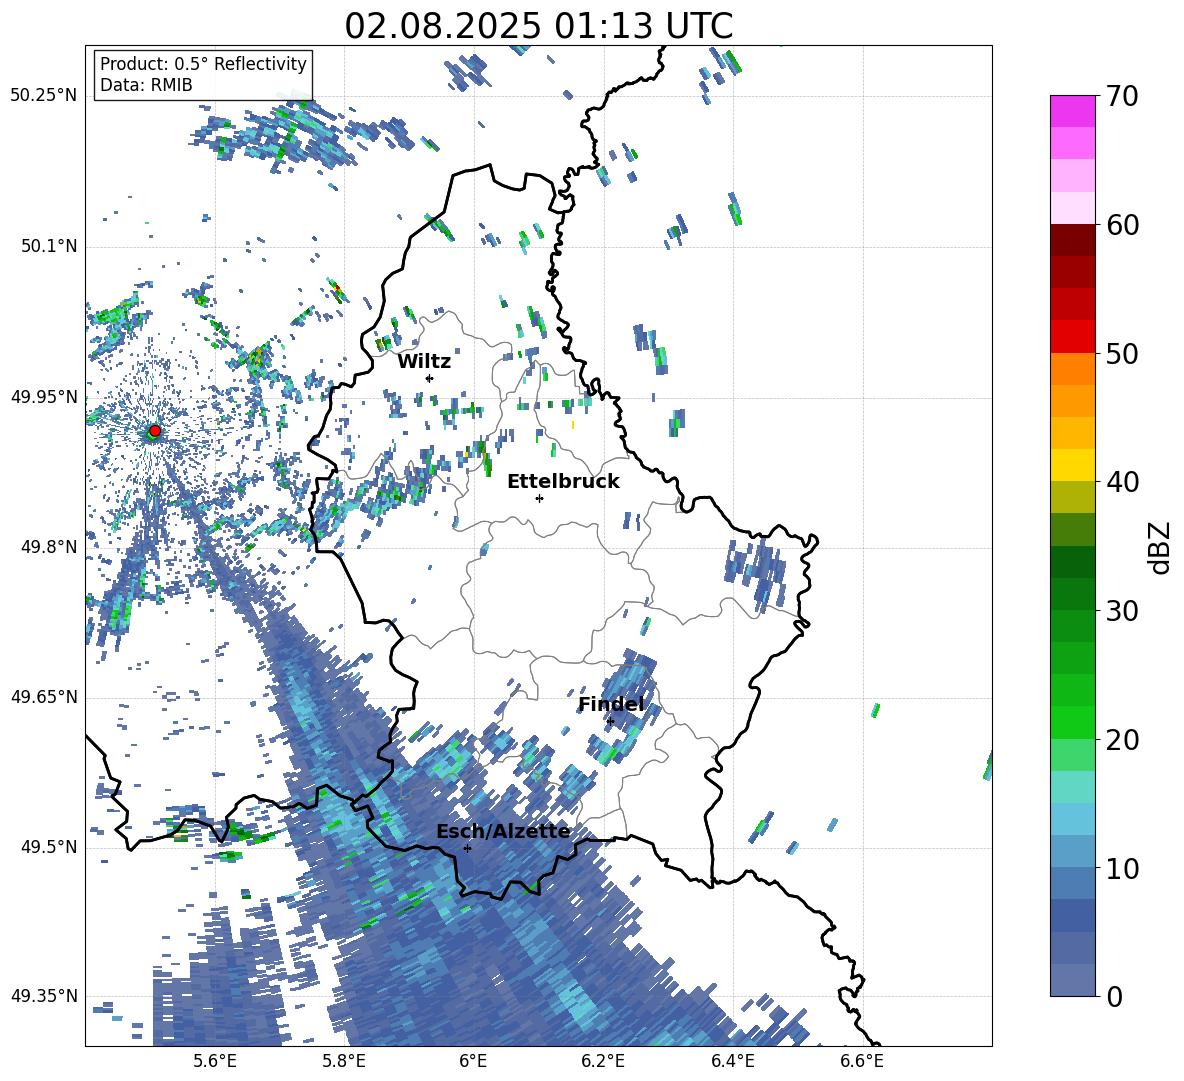This screenshot has height=1081, width=1184.
Task: Click the 50.25°N latitude label
Action: point(44,96)
